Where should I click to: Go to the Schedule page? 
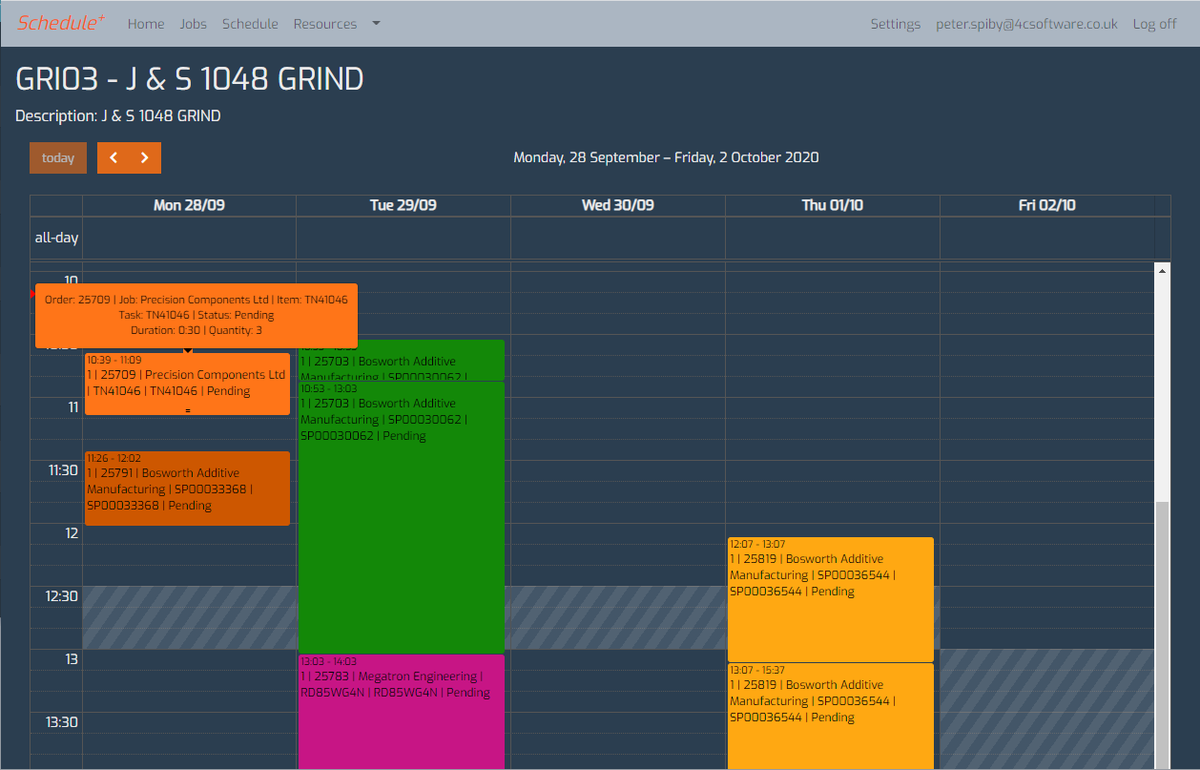pyautogui.click(x=250, y=24)
